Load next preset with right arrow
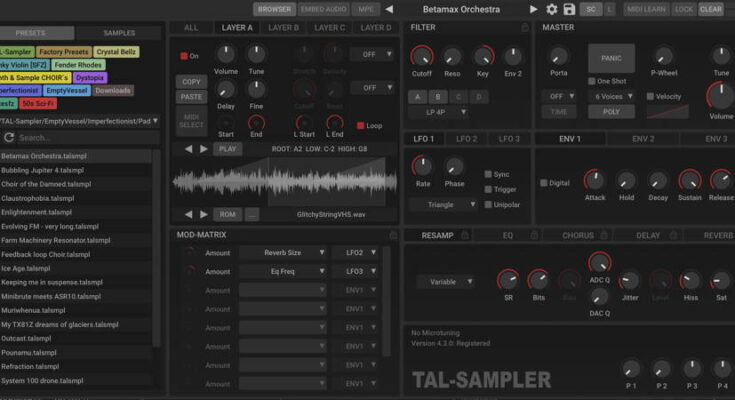Screen dimensions: 735x400 535,9
